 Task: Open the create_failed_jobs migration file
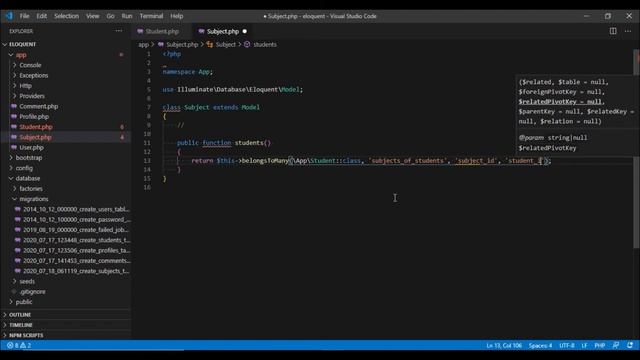click(x=76, y=230)
